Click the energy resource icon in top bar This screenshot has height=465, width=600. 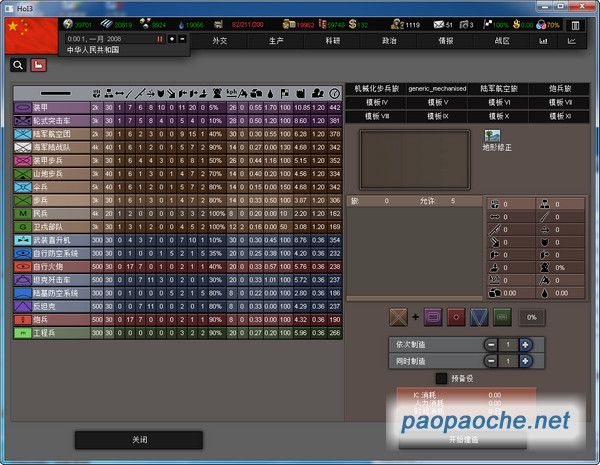(x=68, y=24)
